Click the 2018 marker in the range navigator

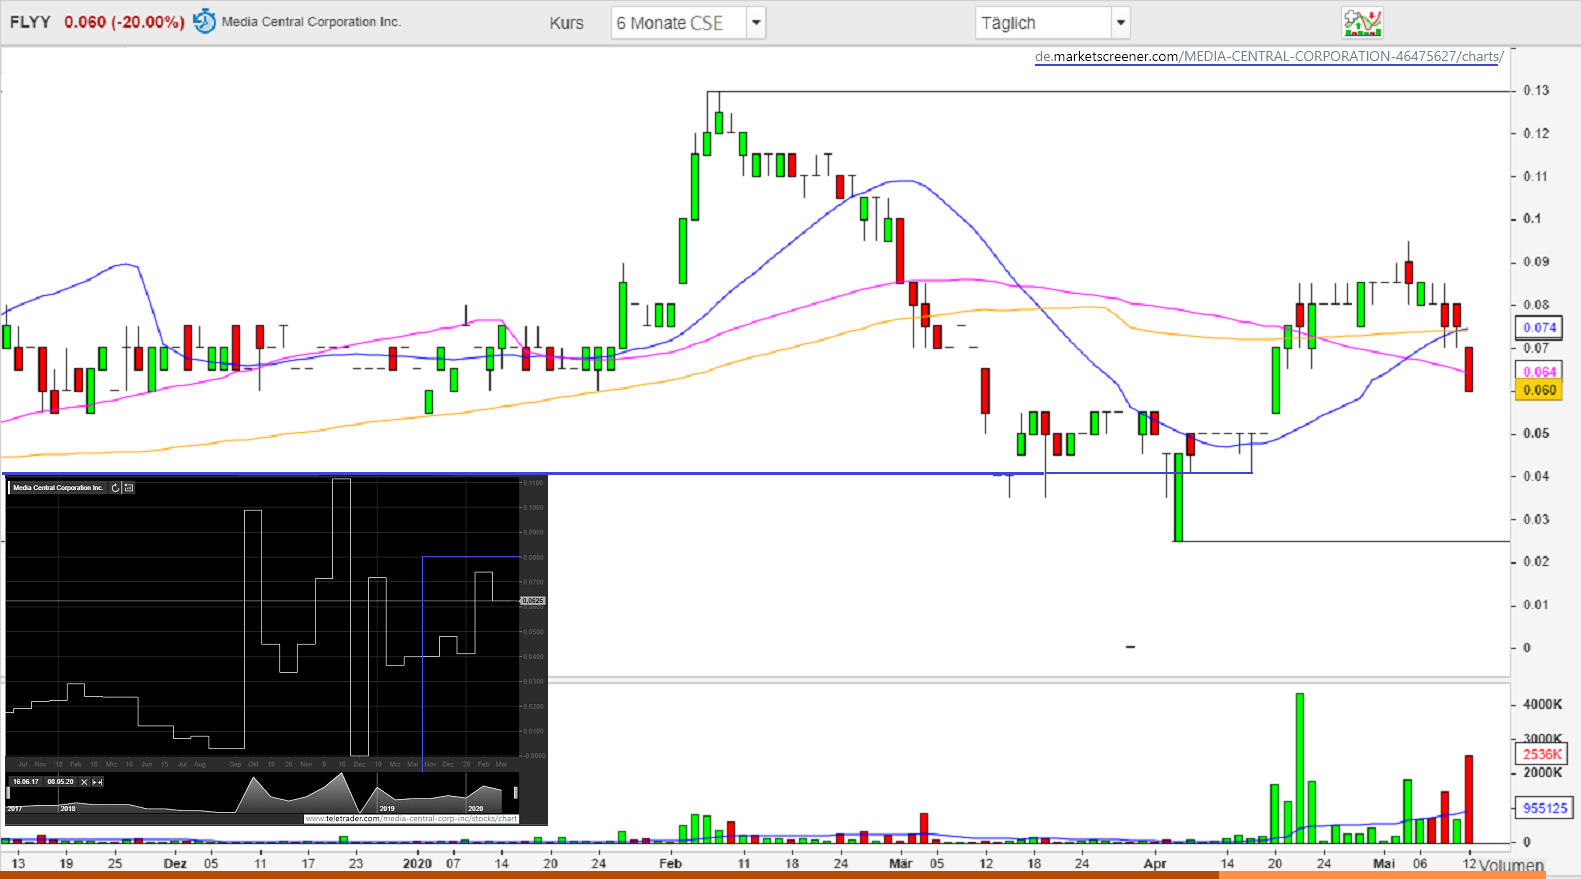[68, 808]
